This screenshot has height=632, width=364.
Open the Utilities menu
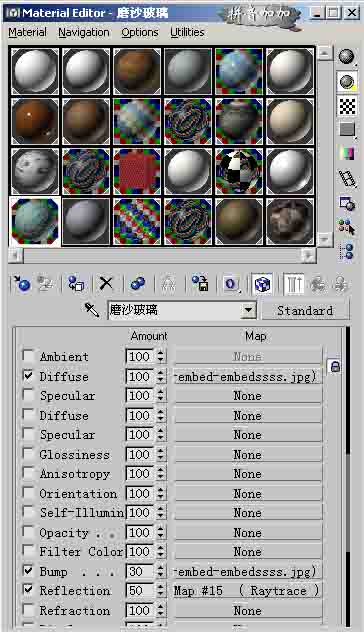coord(187,32)
